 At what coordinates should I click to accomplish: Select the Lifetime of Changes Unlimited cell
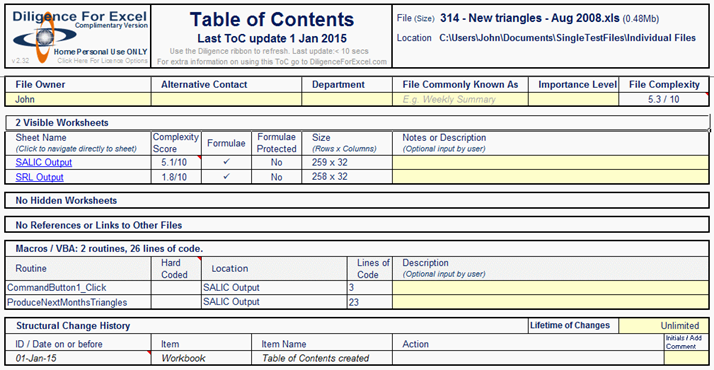(663, 325)
